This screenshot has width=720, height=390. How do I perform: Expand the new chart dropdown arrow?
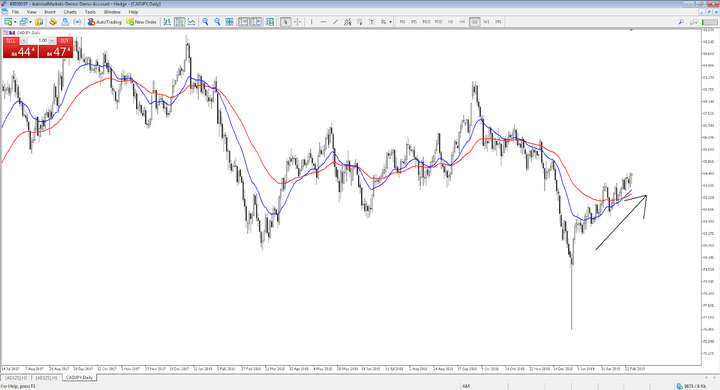coord(15,22)
